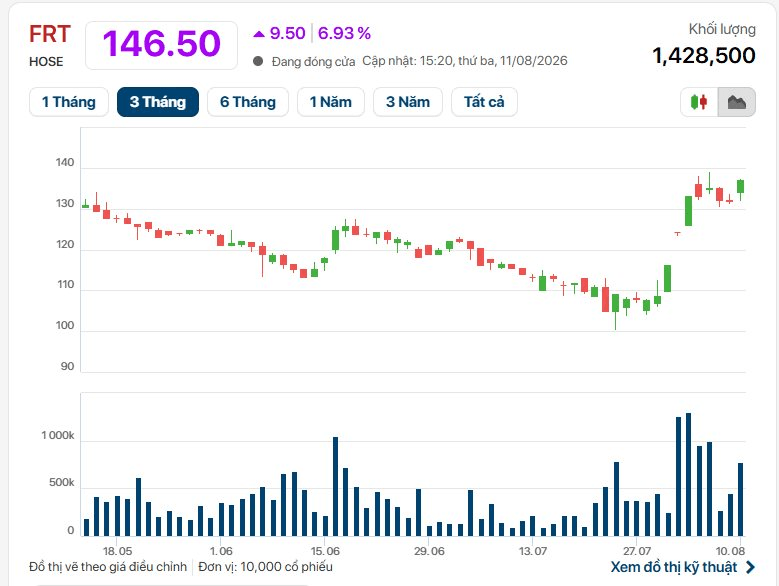Click the Khối lượng label
This screenshot has height=586, width=779.
coord(722,30)
